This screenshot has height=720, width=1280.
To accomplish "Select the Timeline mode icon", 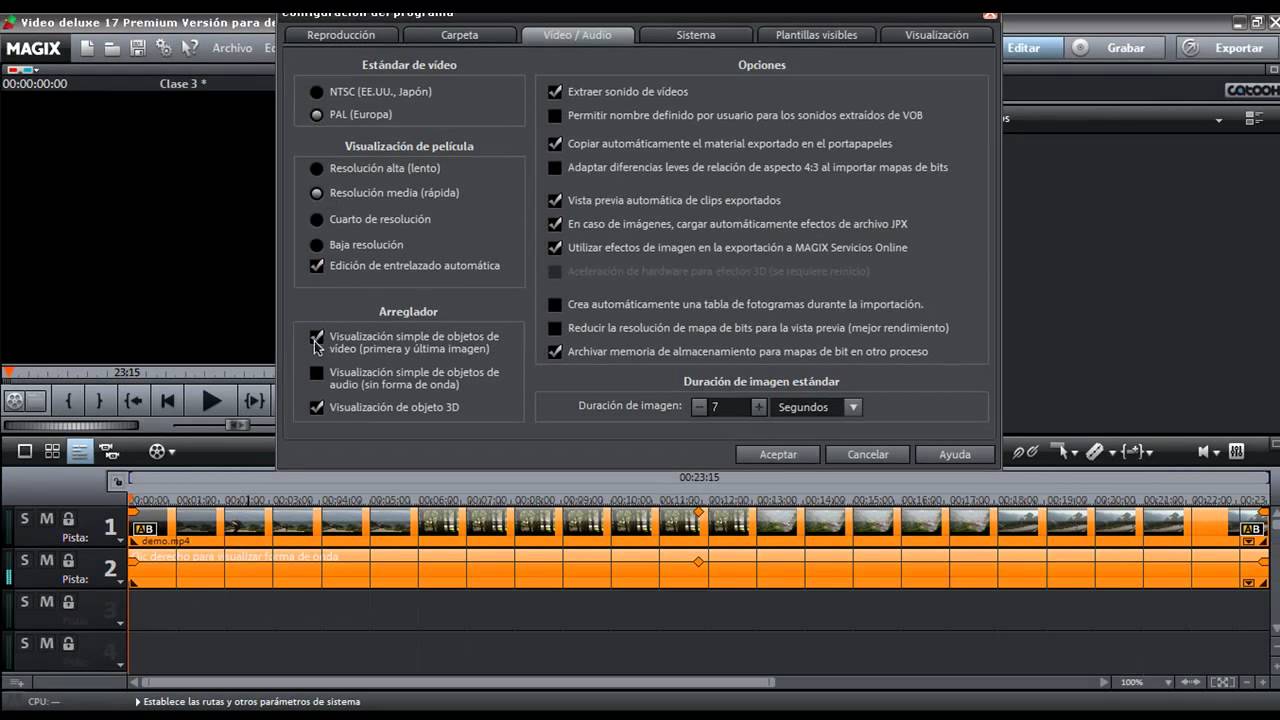I will point(80,451).
